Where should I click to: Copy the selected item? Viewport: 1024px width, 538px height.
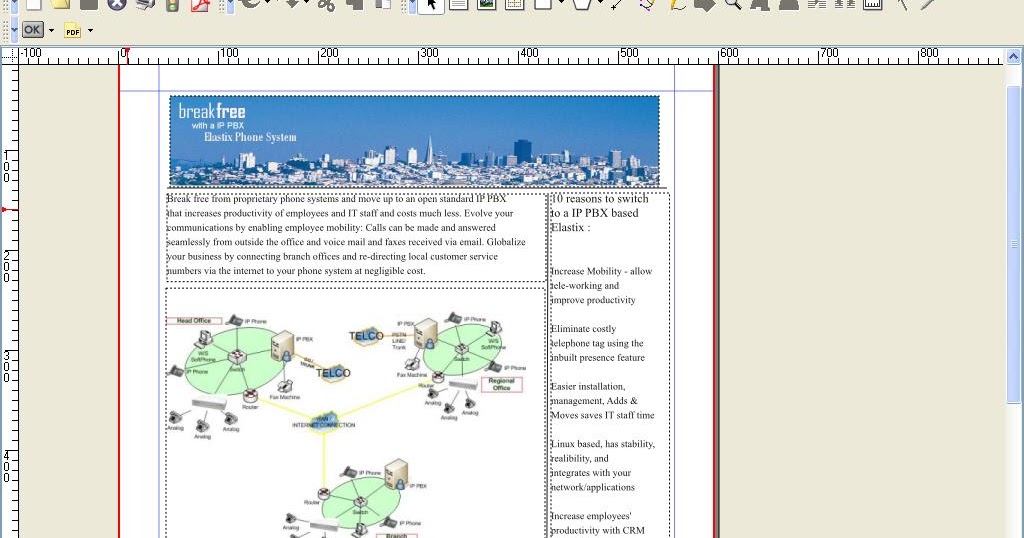[x=355, y=4]
